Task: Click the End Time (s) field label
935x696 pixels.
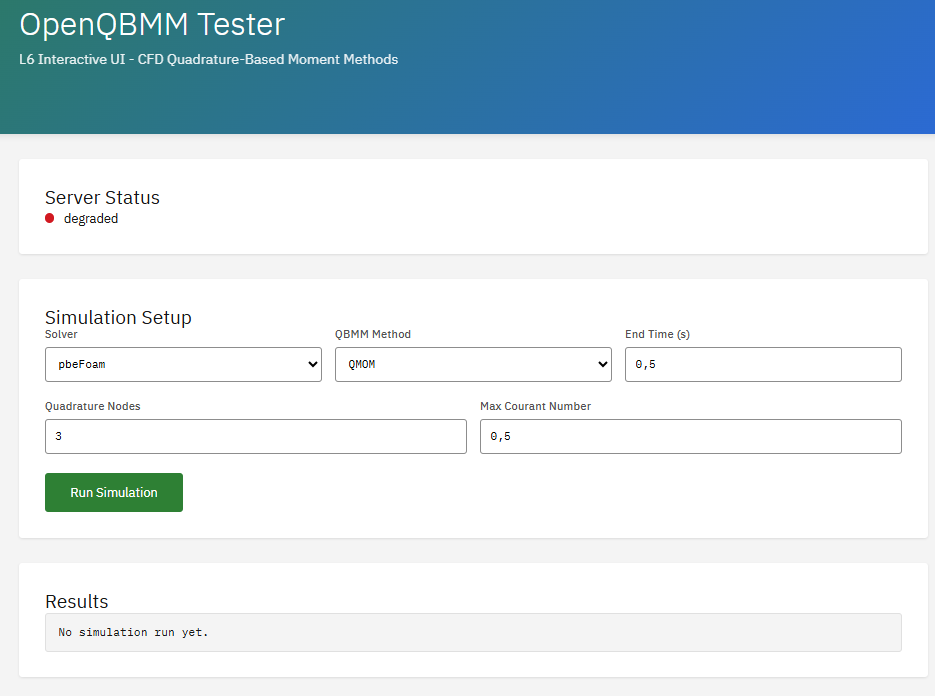Action: tap(656, 334)
